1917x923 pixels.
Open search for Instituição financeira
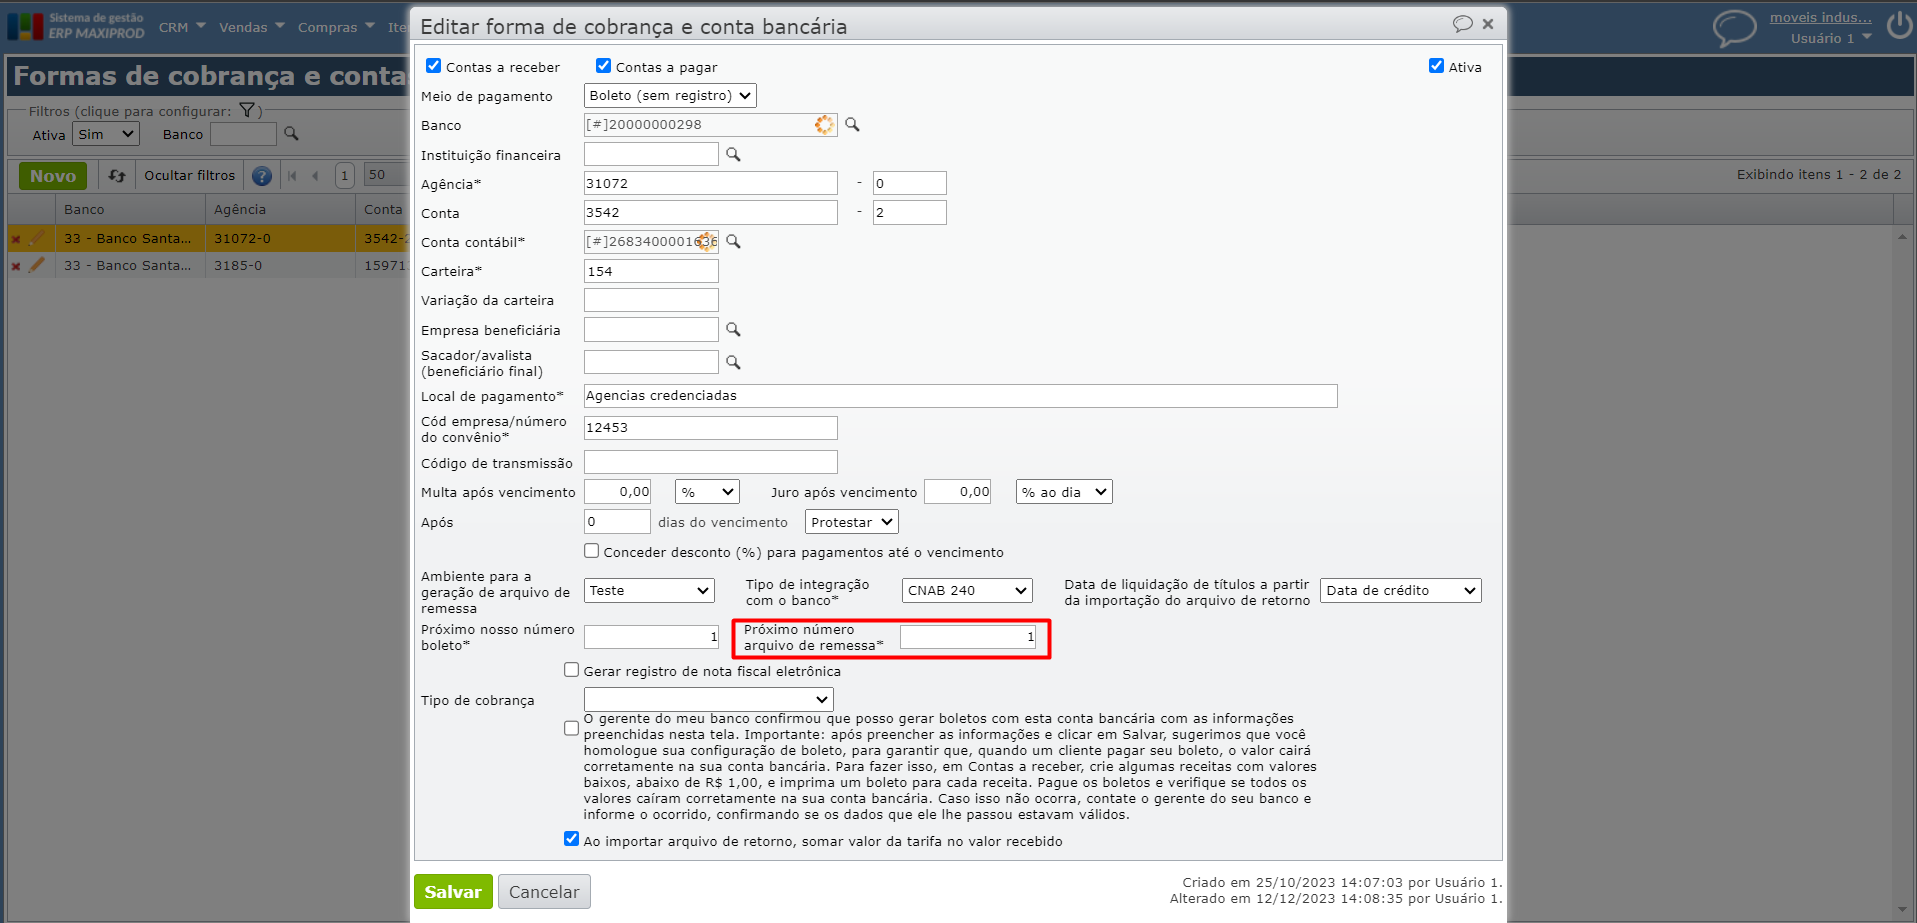[x=733, y=155]
